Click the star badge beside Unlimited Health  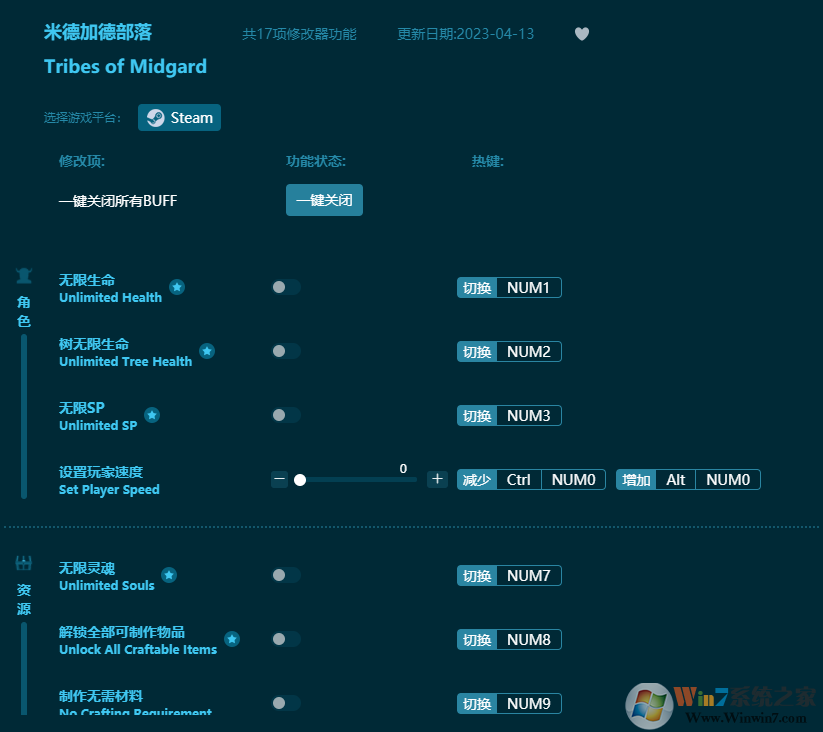(177, 287)
